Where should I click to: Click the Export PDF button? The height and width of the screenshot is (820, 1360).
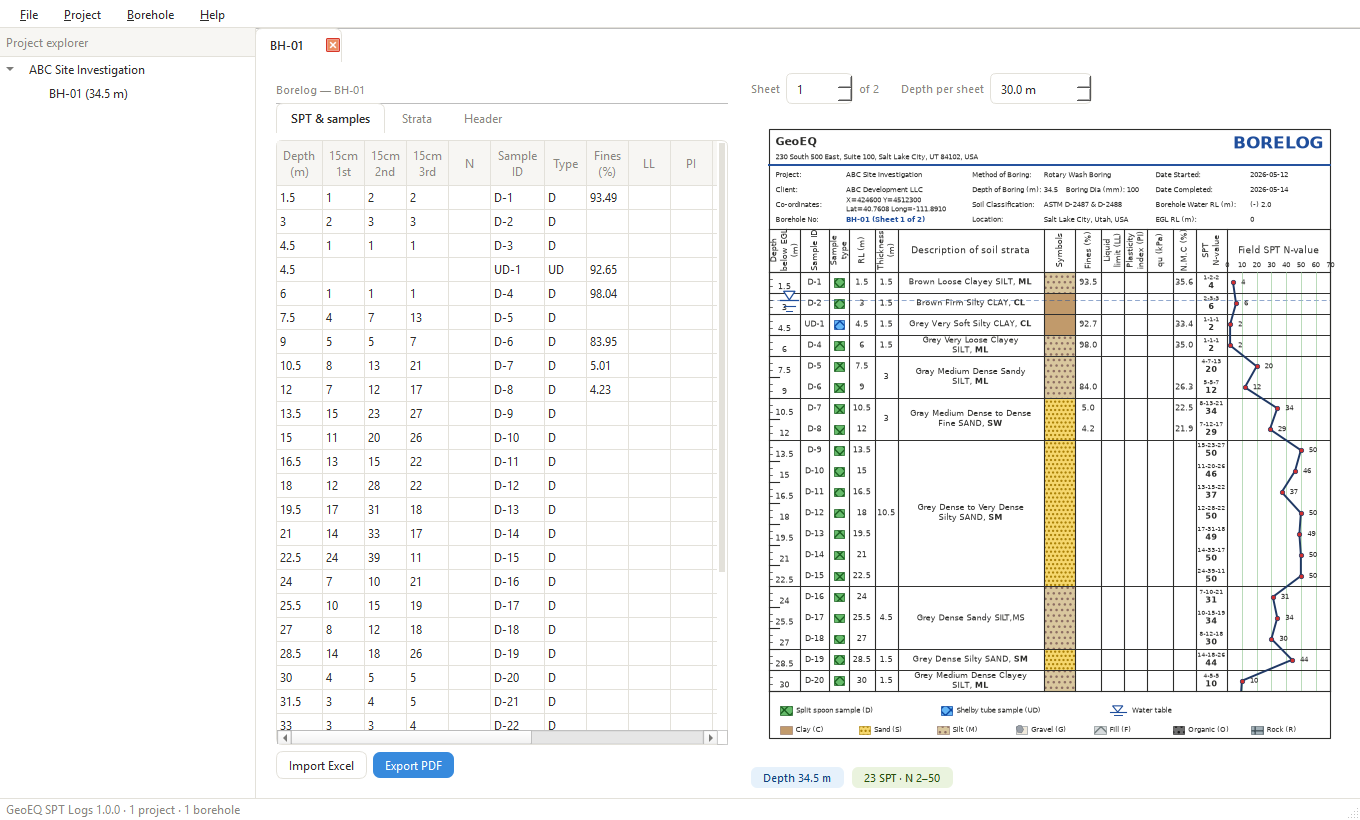point(413,766)
